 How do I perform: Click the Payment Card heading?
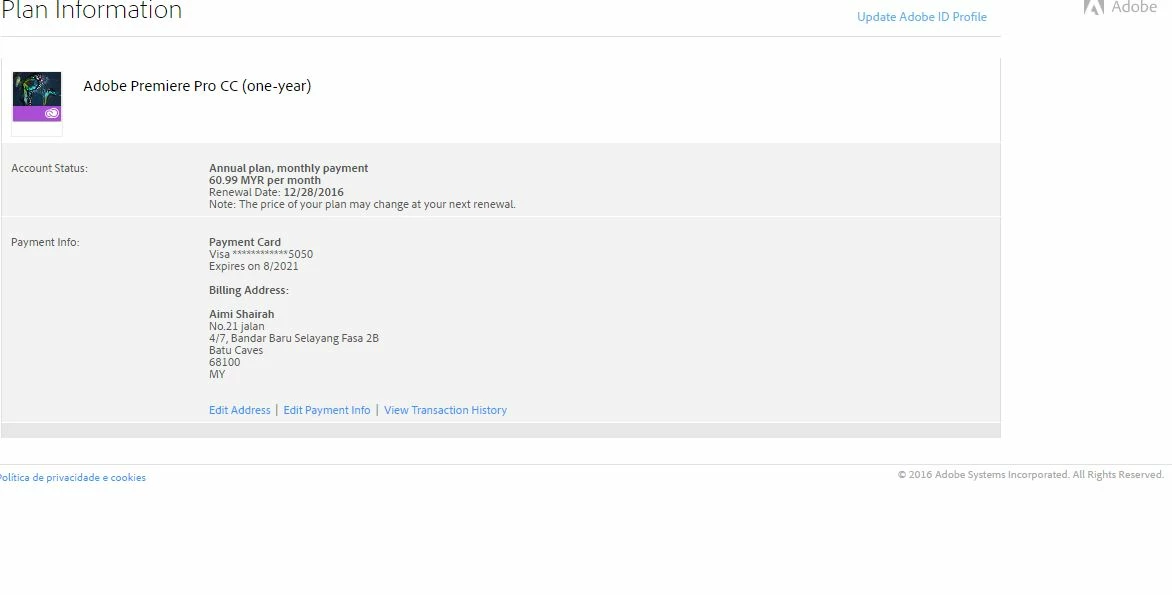click(245, 242)
